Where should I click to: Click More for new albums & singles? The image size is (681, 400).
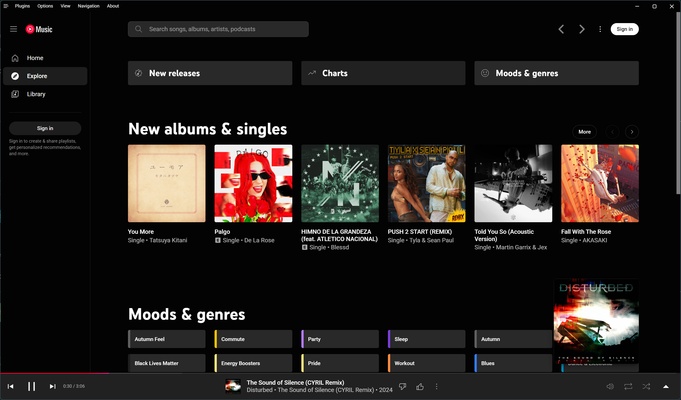[585, 132]
